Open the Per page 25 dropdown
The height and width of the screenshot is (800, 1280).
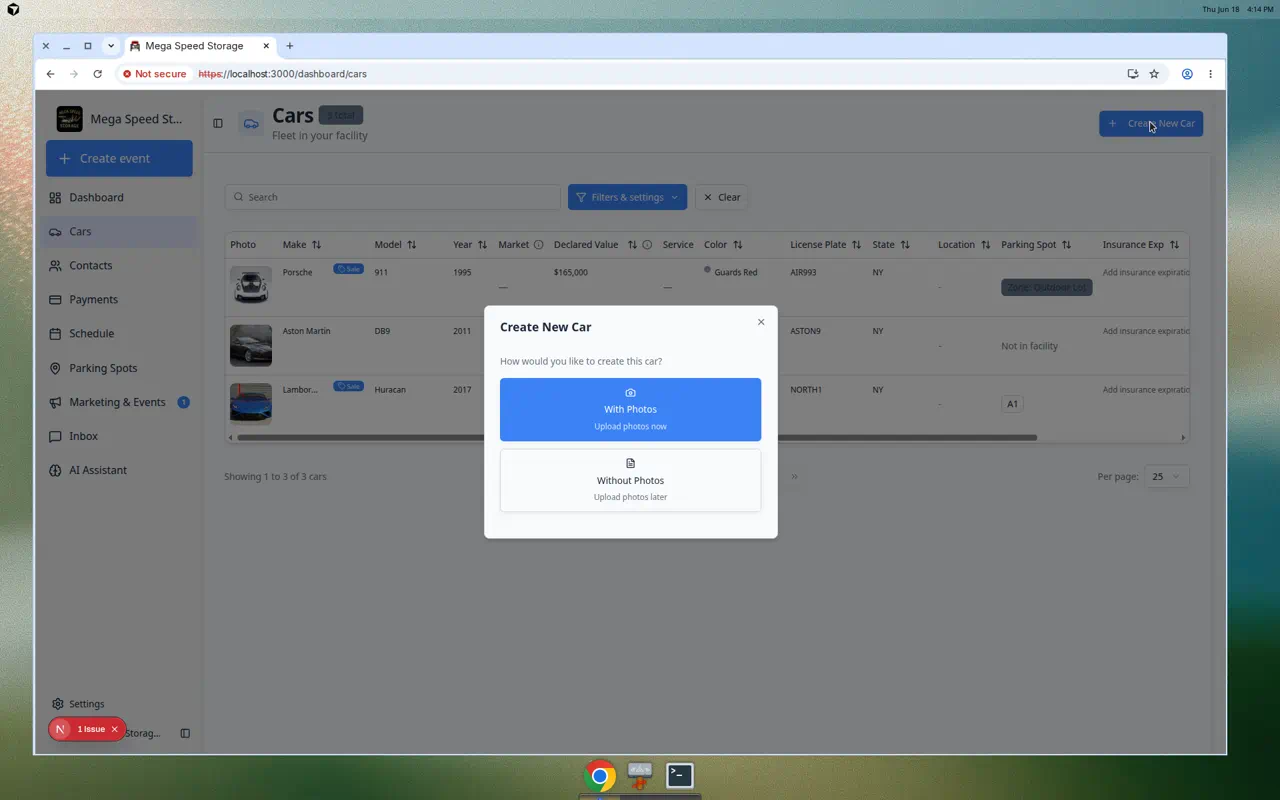[1166, 476]
